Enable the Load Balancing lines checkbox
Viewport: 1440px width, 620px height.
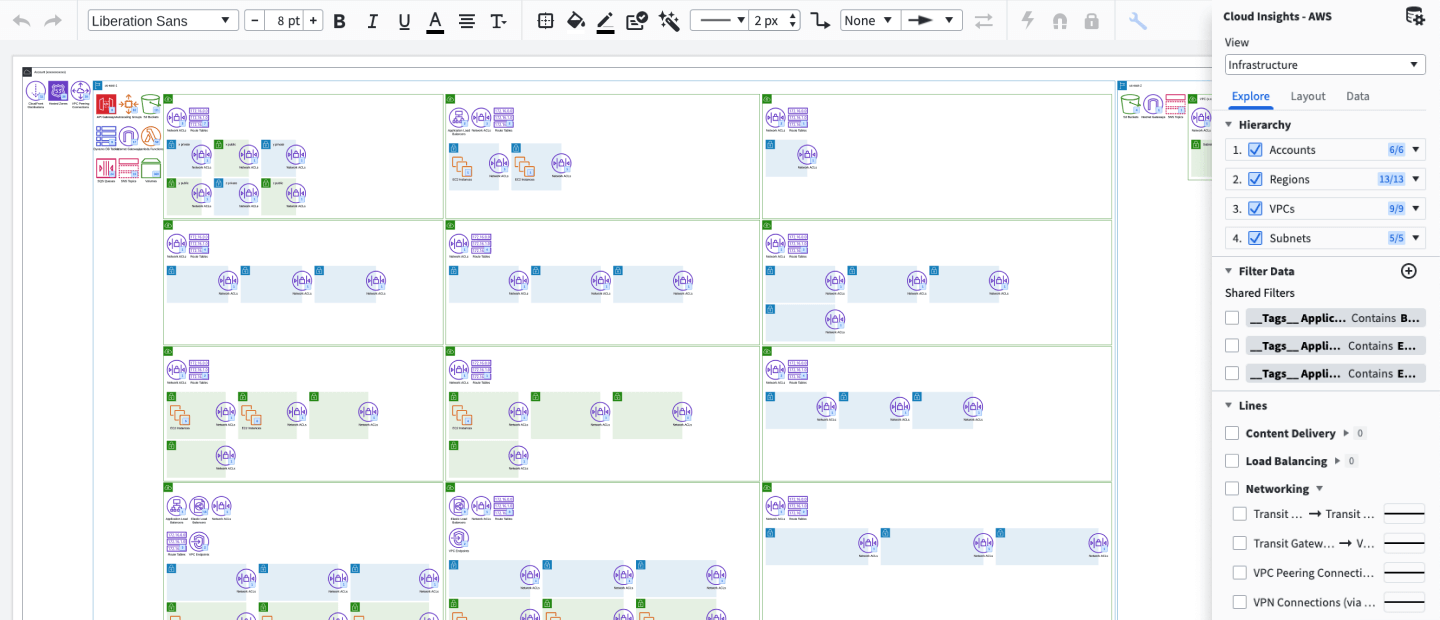[x=1232, y=461]
